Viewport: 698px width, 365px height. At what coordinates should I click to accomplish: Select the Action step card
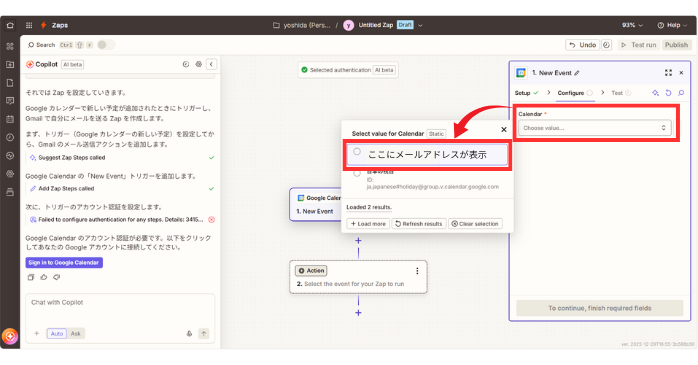(358, 277)
